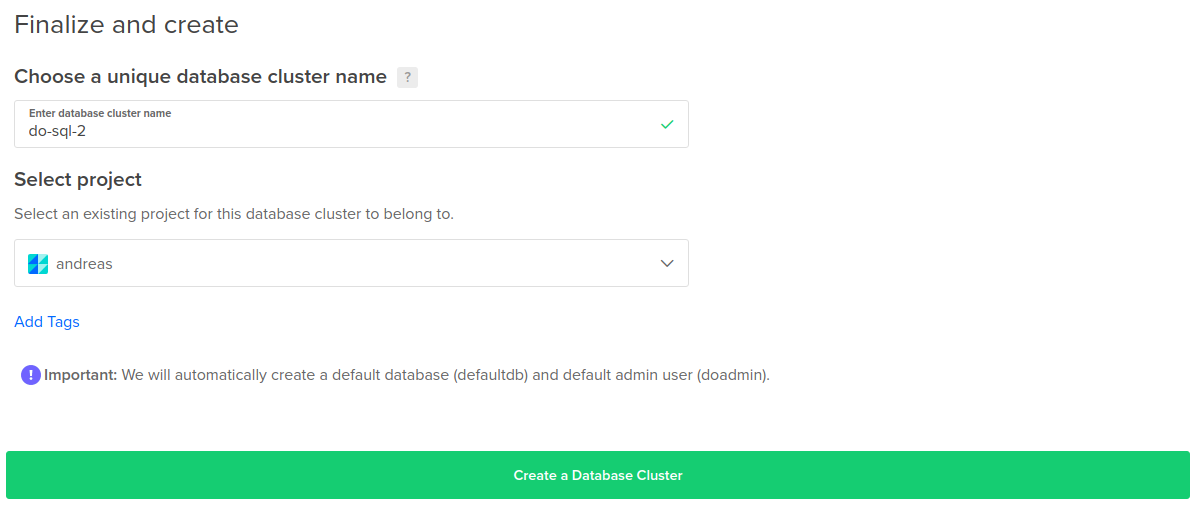This screenshot has height=505, width=1196.
Task: Click the andreas project name text
Action: 85,264
